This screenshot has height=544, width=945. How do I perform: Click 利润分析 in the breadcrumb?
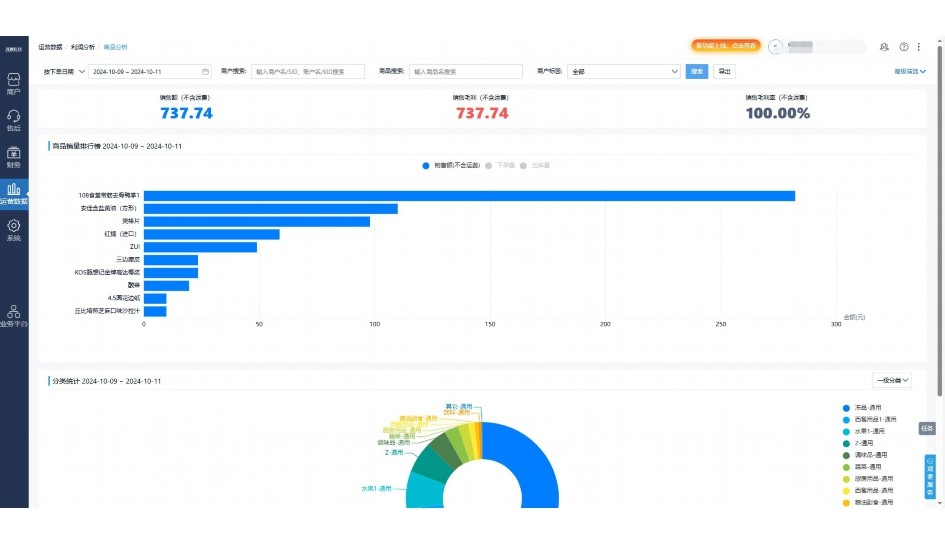[x=83, y=47]
